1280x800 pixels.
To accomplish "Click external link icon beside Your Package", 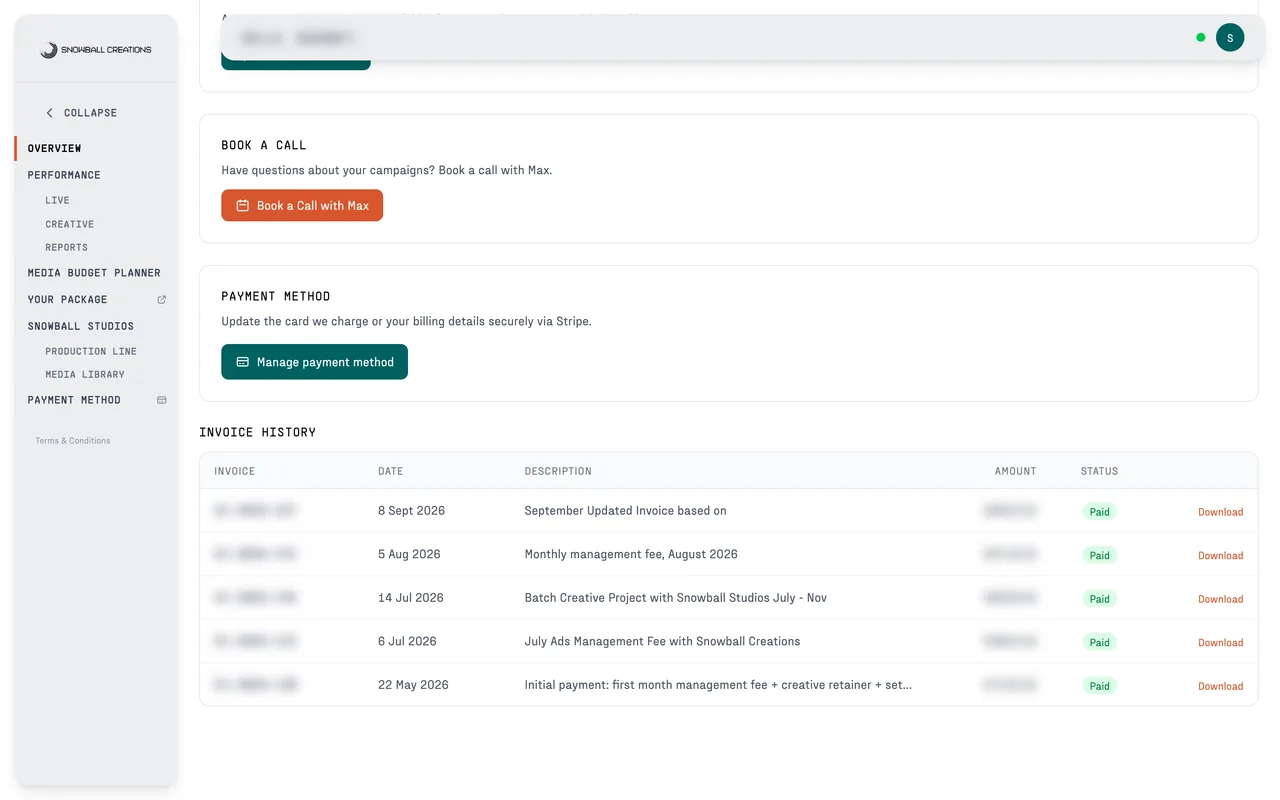I will click(162, 300).
